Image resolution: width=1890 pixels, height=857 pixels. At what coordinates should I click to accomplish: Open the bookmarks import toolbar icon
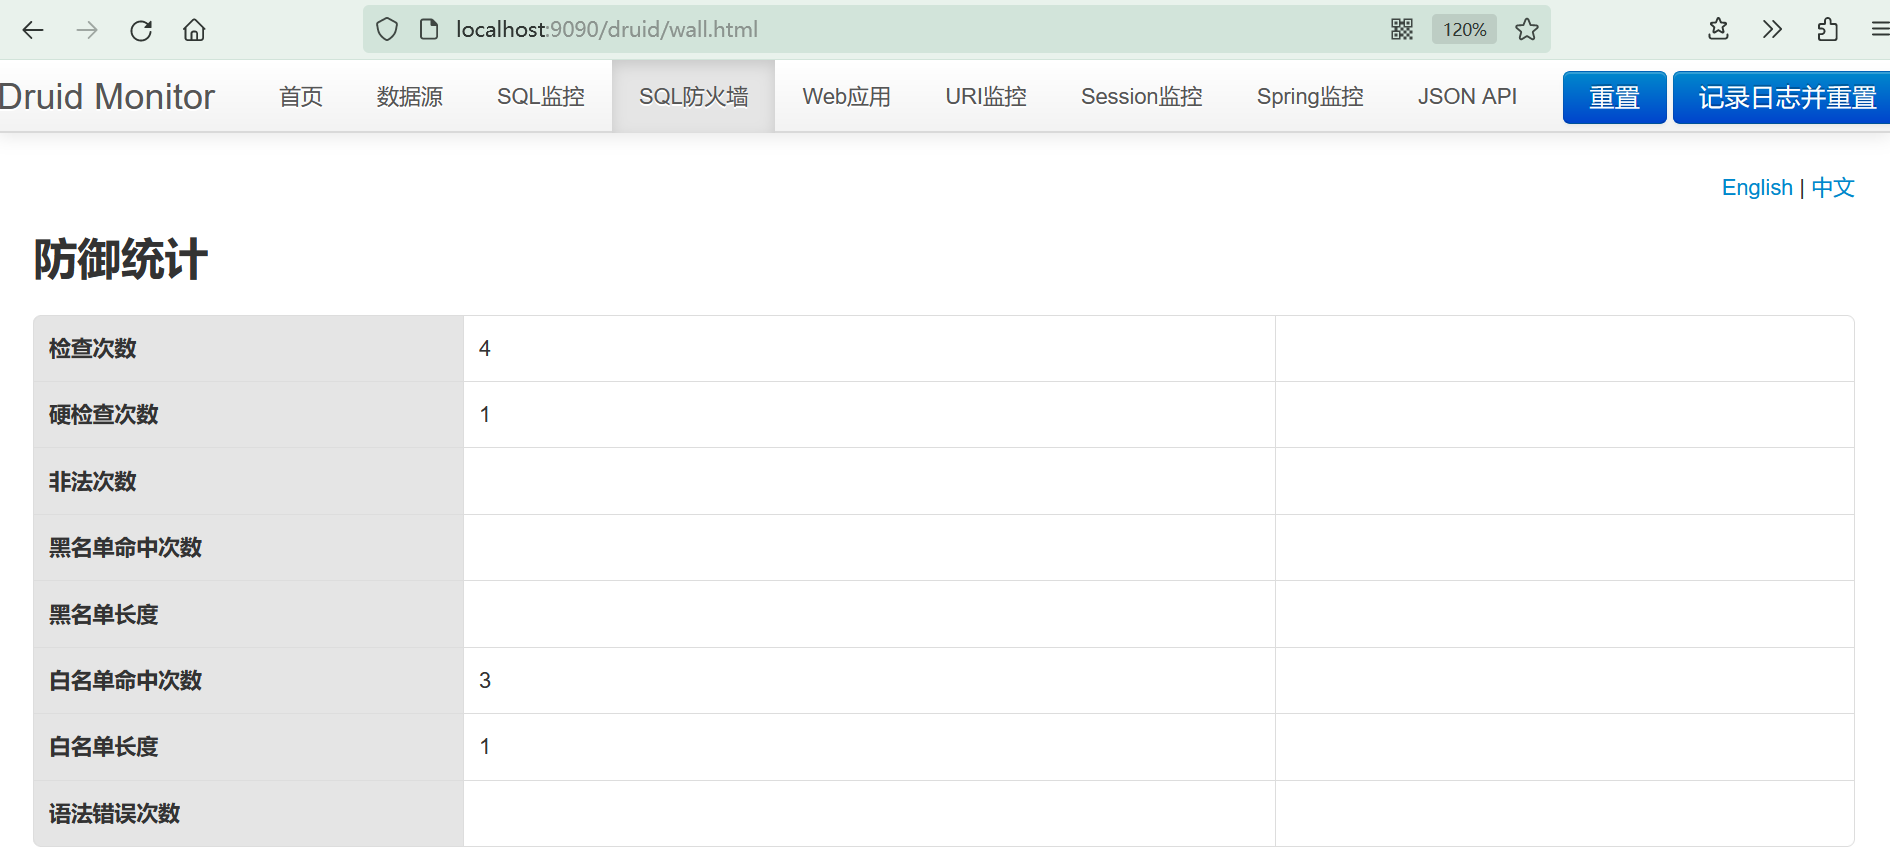pos(1718,30)
